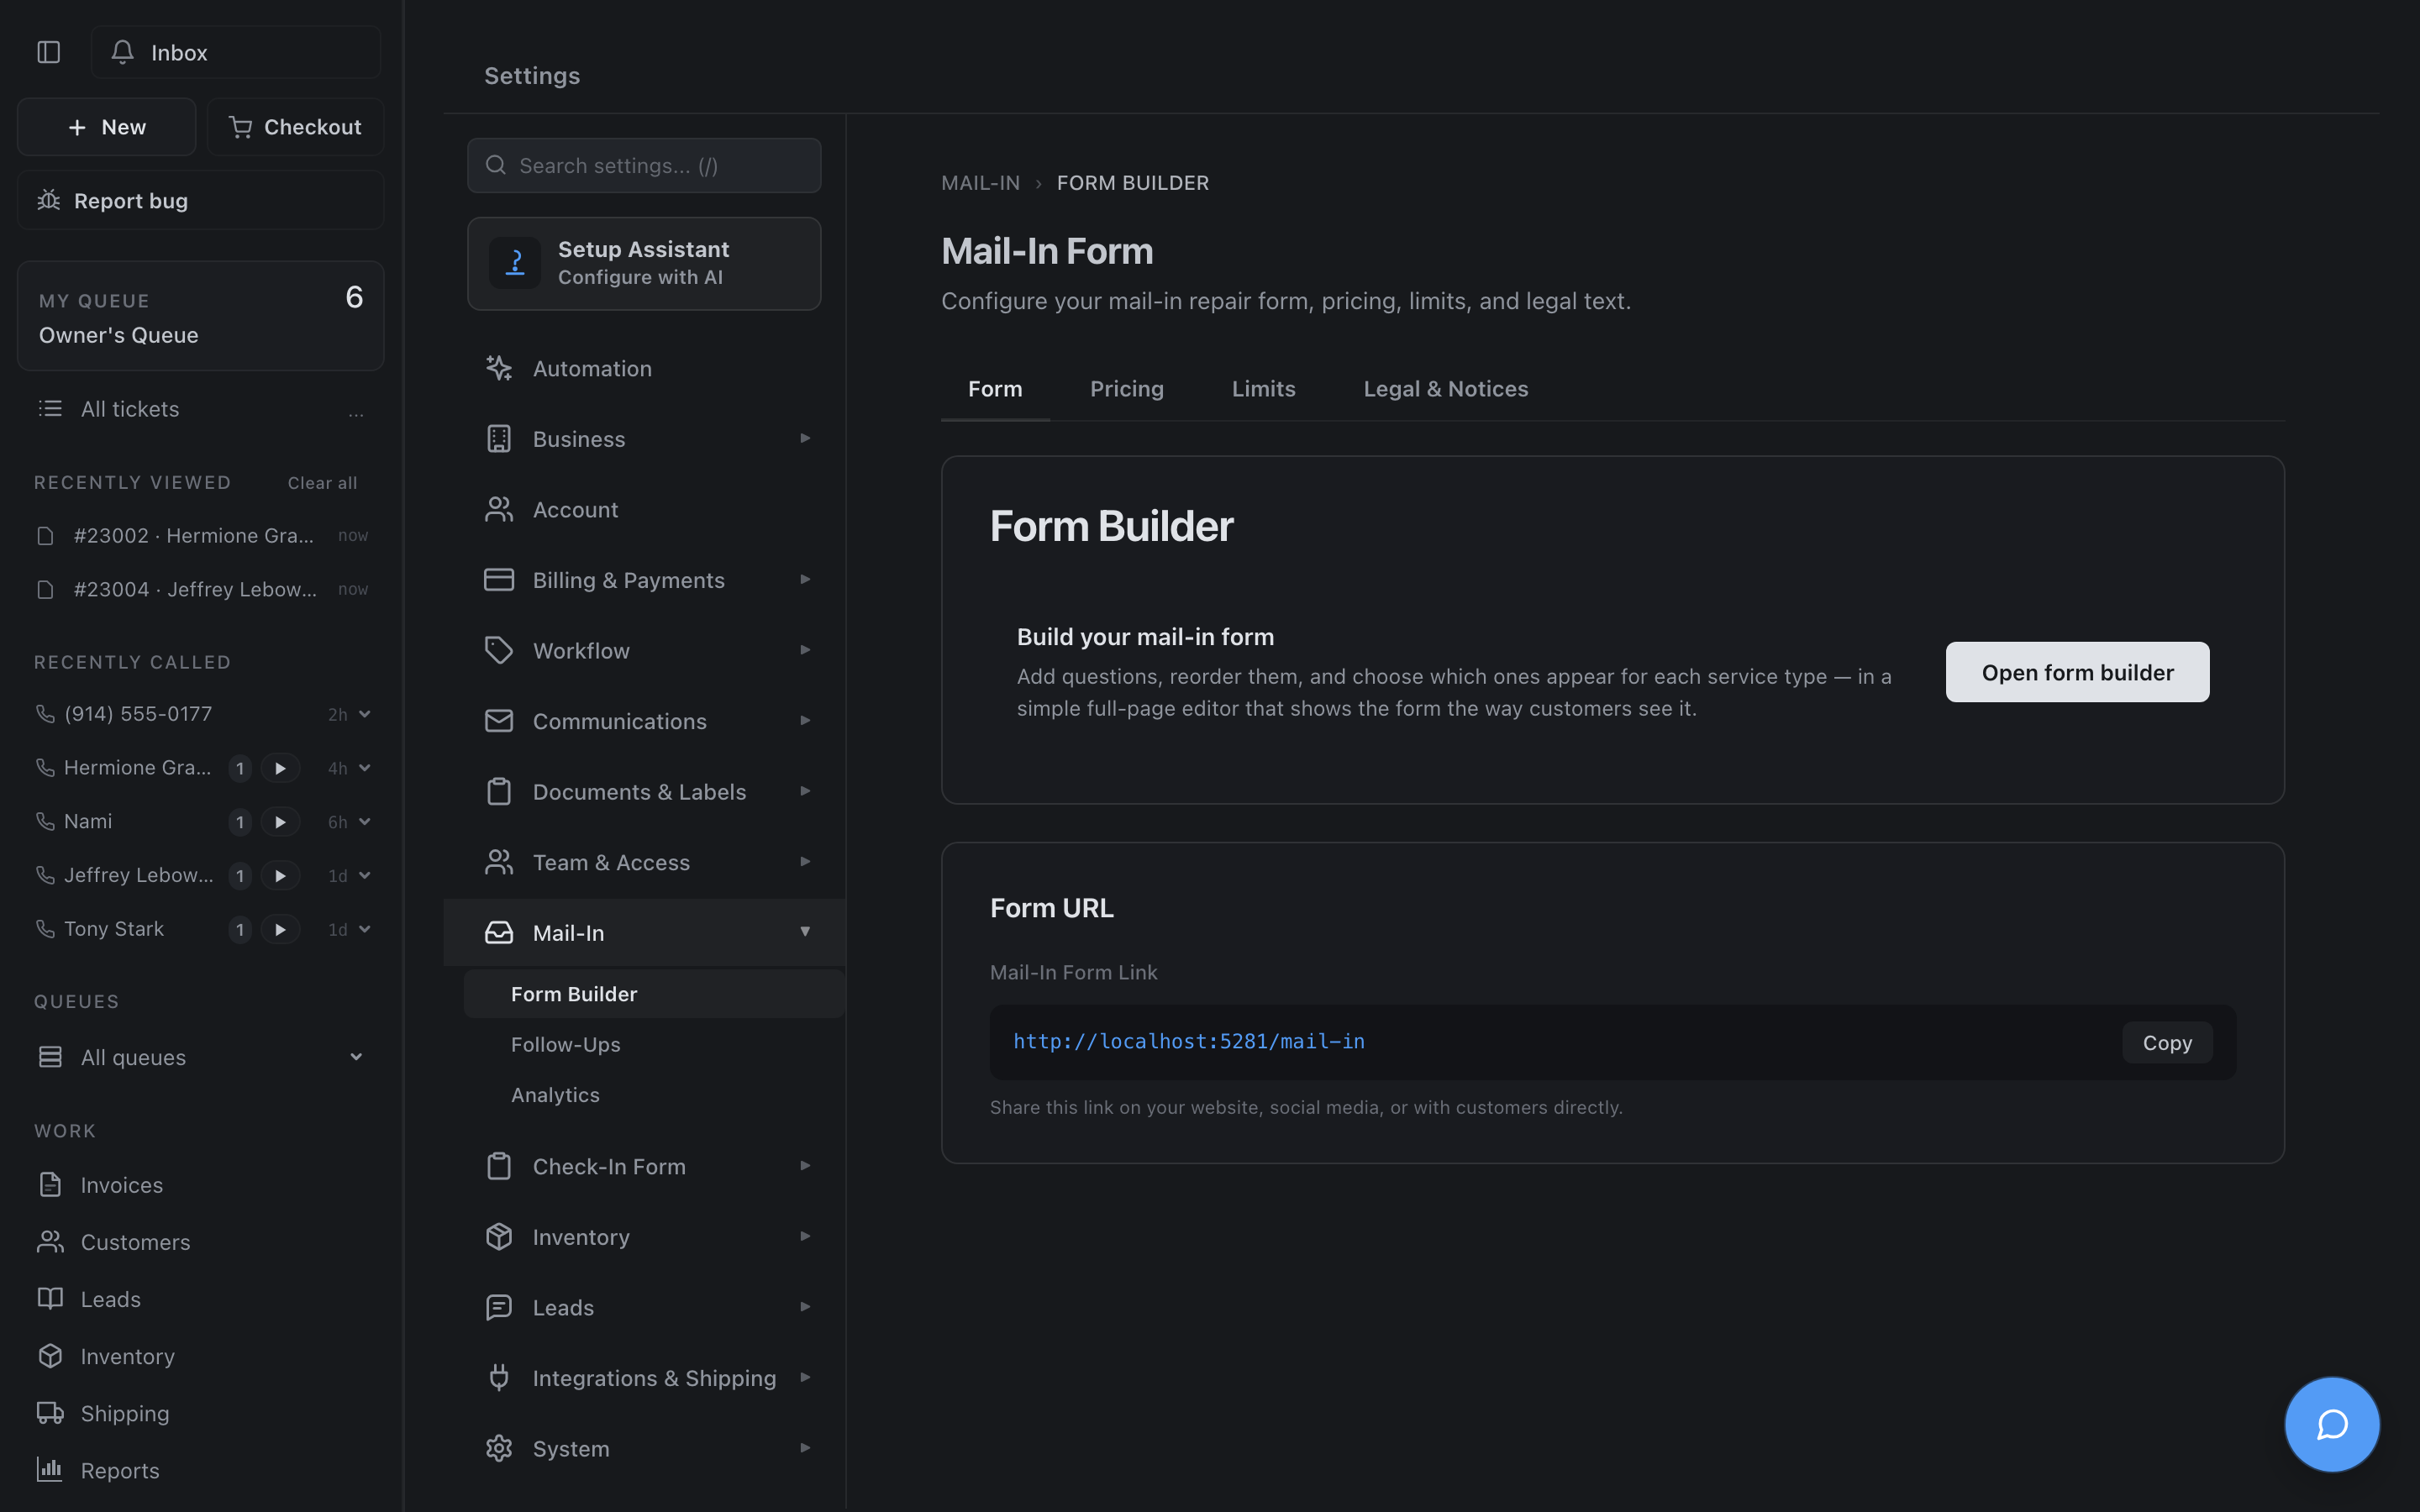Play the Tony Stark call recording
This screenshot has width=2420, height=1512.
(280, 929)
